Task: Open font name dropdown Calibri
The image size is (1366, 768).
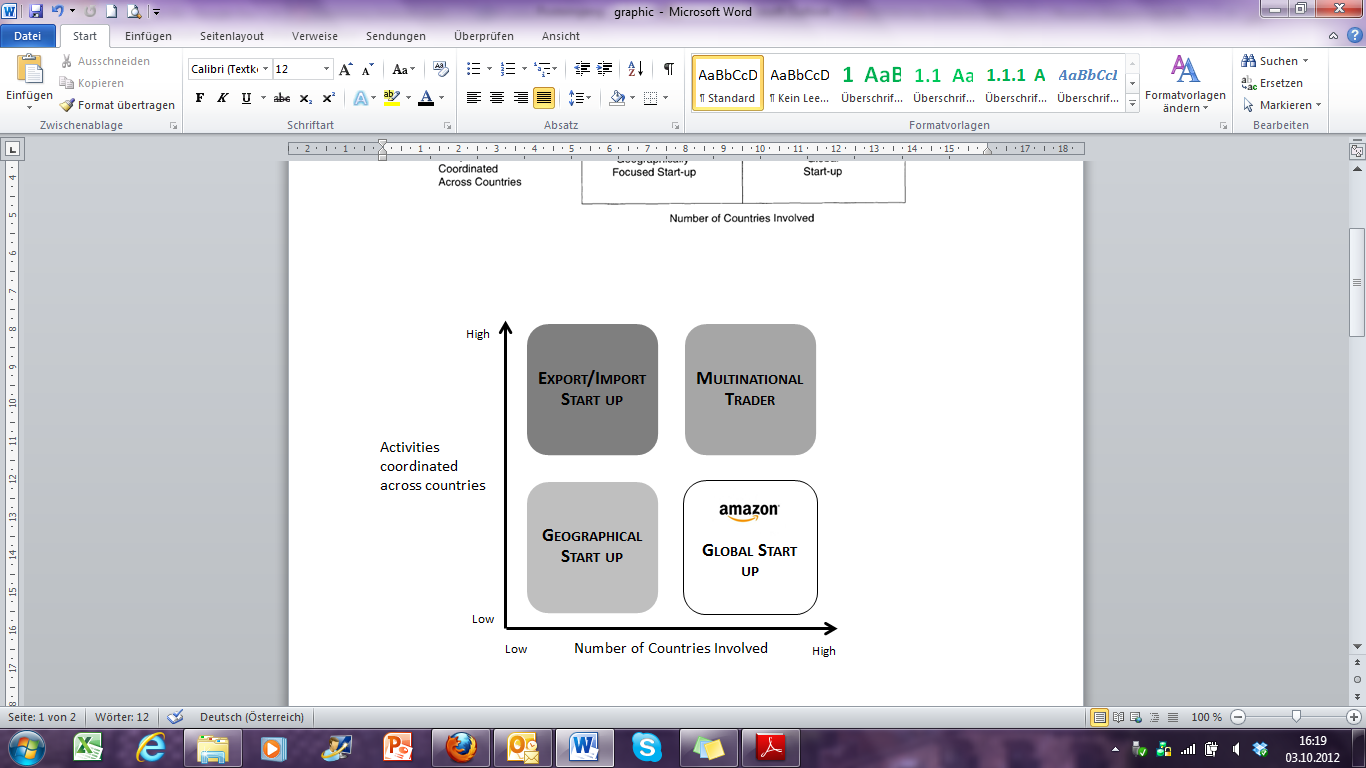Action: (x=266, y=69)
